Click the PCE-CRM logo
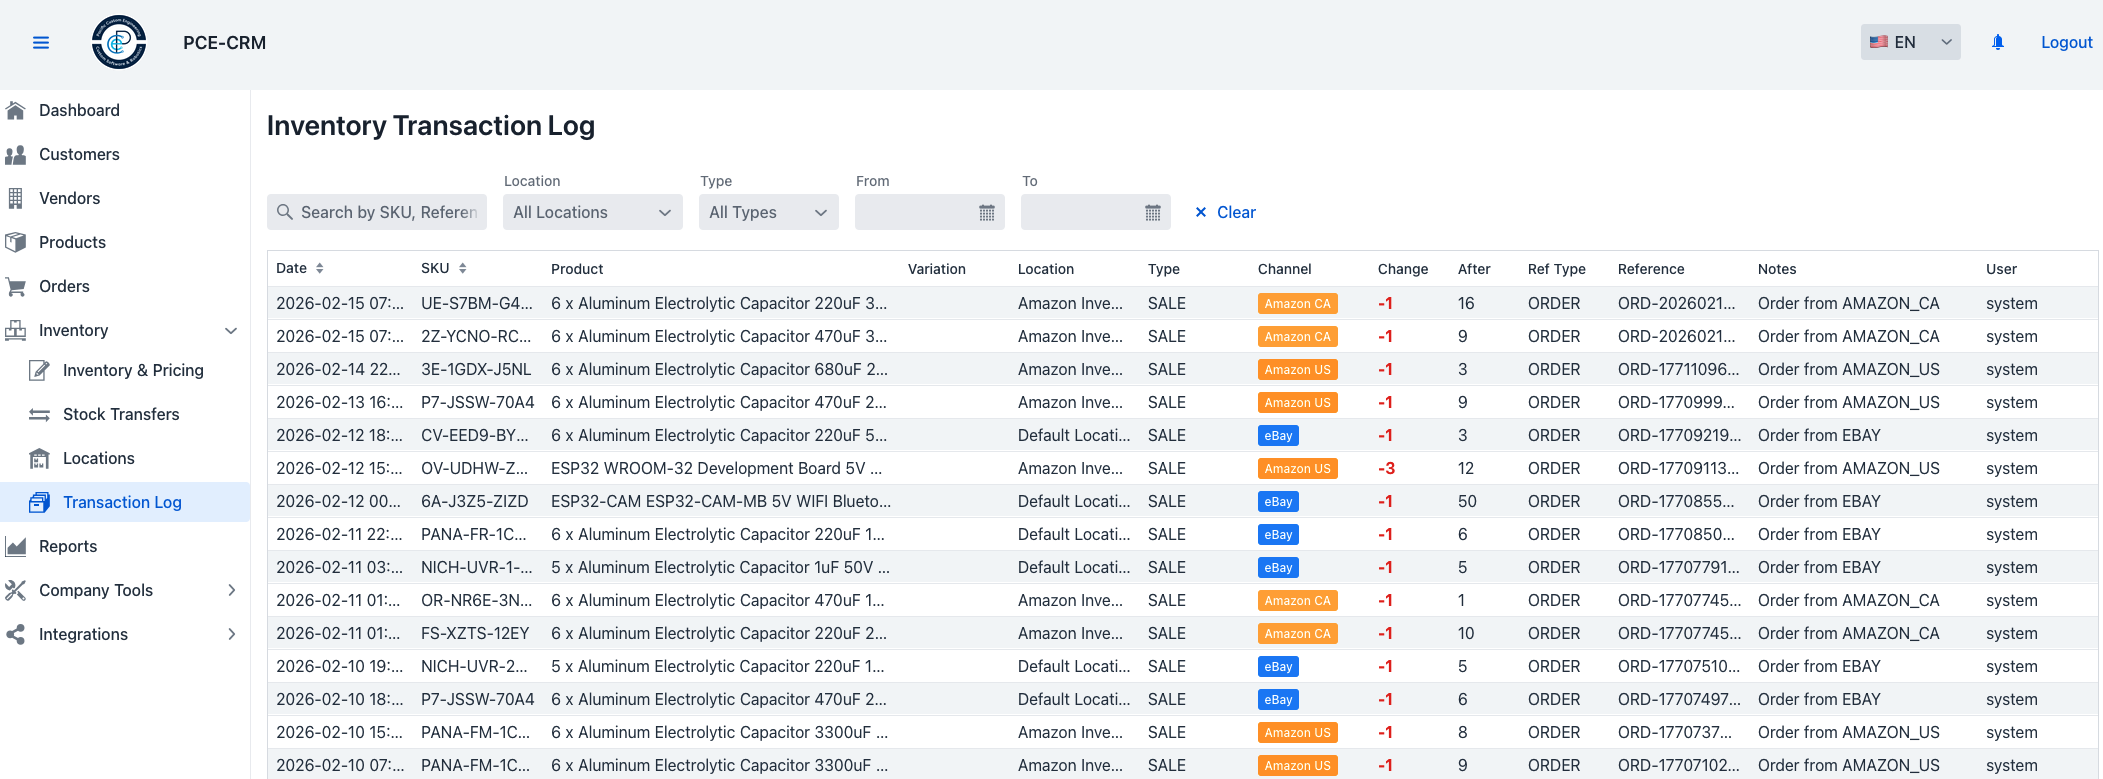This screenshot has width=2103, height=779. [119, 43]
